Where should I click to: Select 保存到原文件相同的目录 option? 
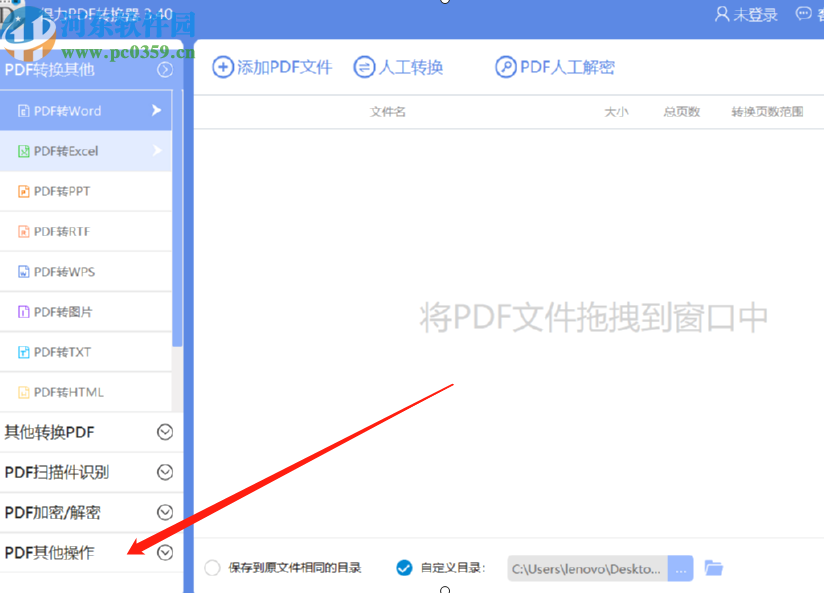211,567
